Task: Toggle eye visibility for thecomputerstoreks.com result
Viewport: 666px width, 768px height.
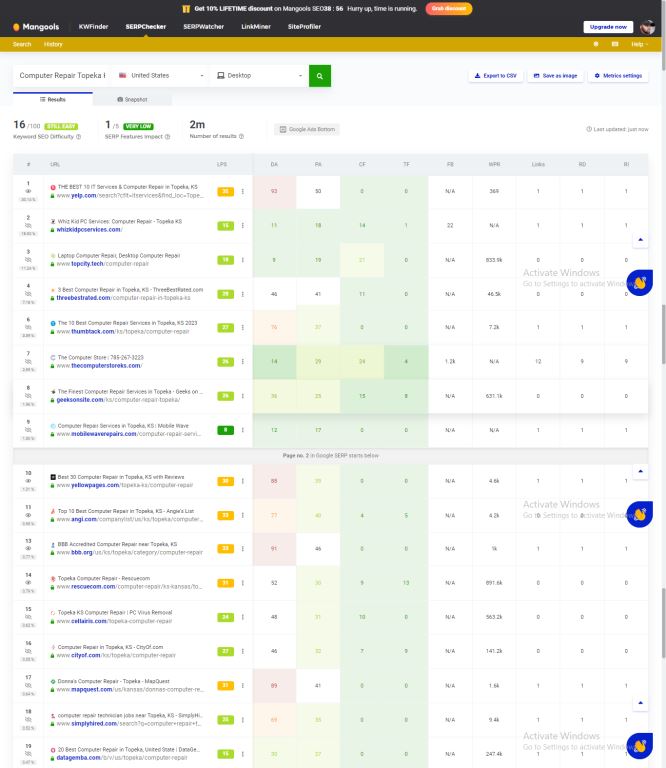Action: tap(28, 361)
